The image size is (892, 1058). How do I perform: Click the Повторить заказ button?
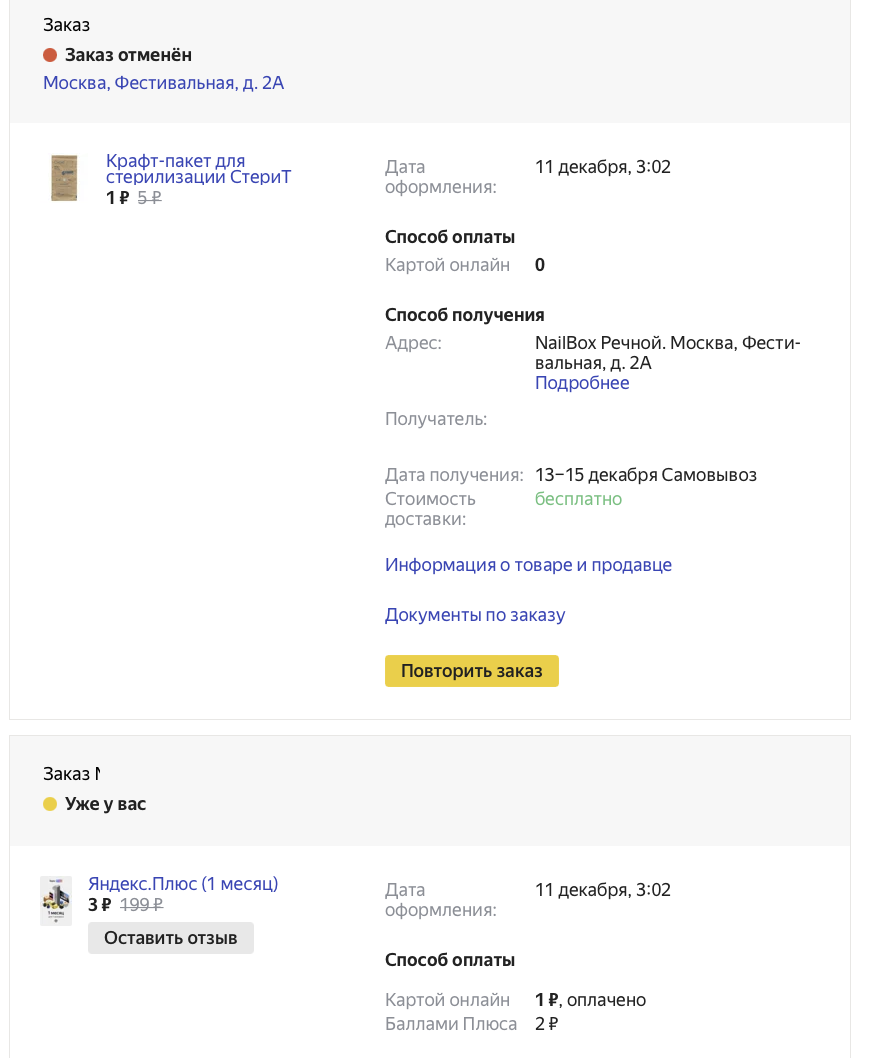tap(472, 671)
